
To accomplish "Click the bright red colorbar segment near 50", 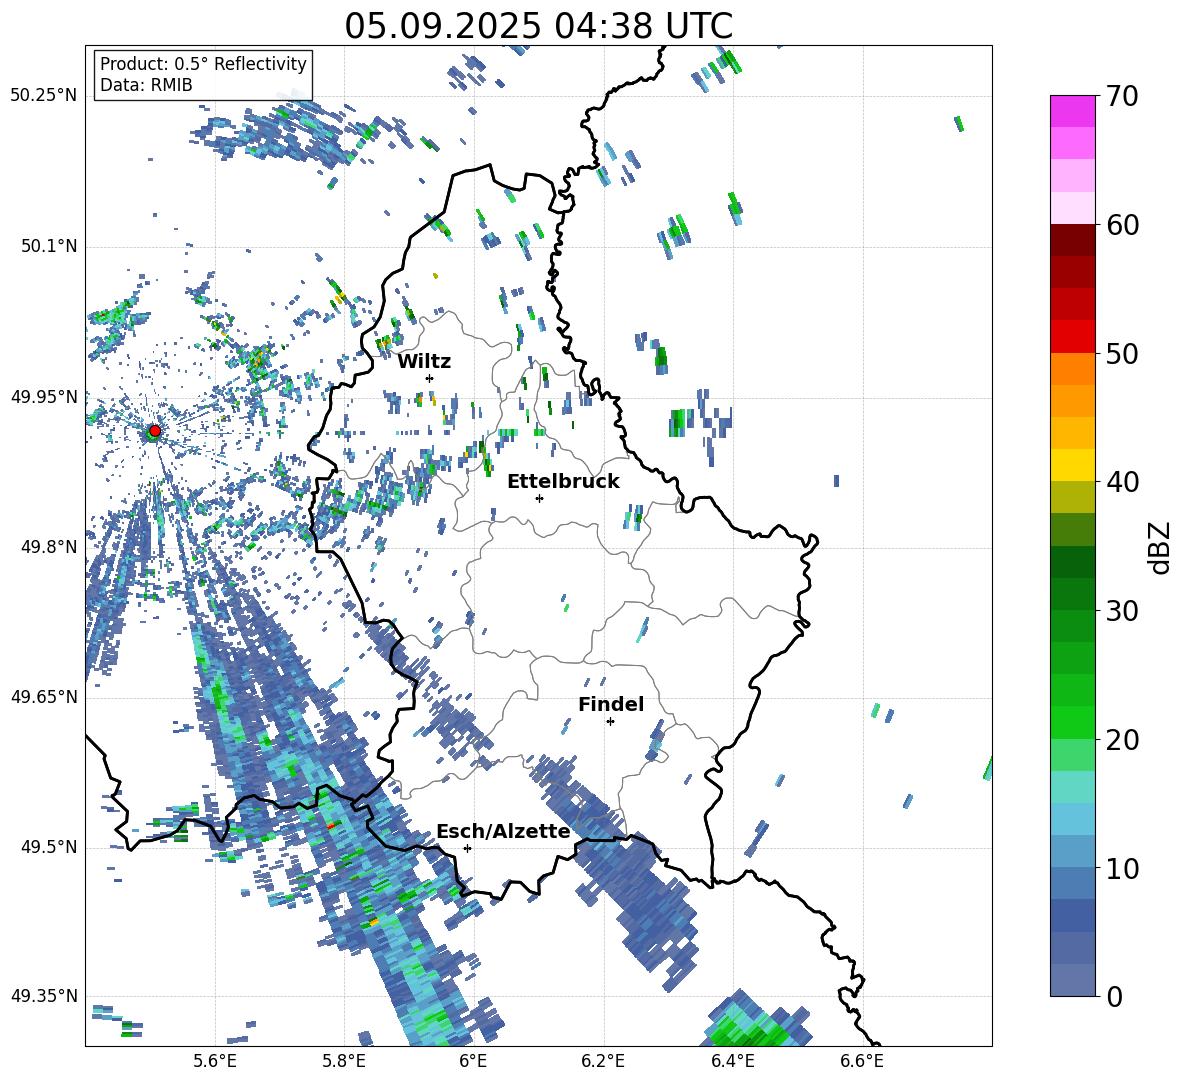I will [x=1072, y=337].
